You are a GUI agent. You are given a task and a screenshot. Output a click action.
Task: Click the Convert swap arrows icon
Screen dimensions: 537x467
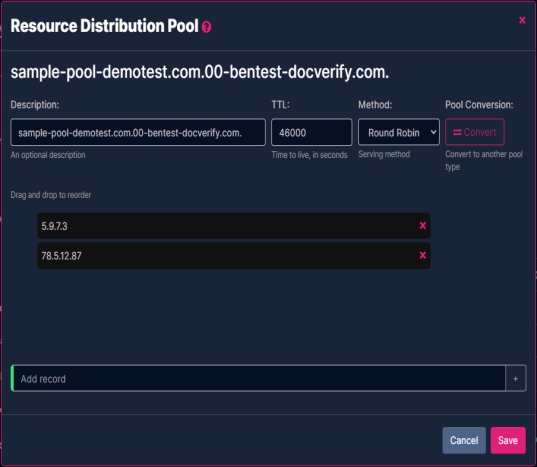coord(457,132)
